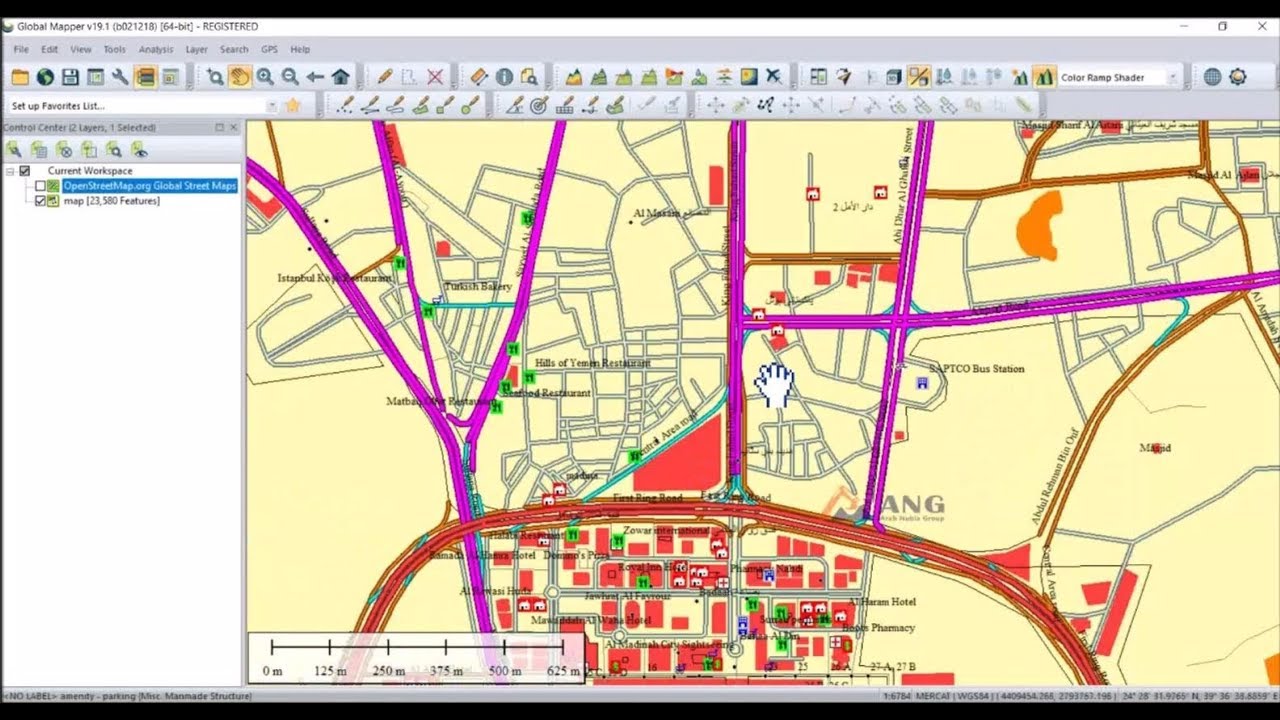Viewport: 1280px width, 720px height.
Task: Select the Zoom rectangle tool
Action: [x=215, y=77]
